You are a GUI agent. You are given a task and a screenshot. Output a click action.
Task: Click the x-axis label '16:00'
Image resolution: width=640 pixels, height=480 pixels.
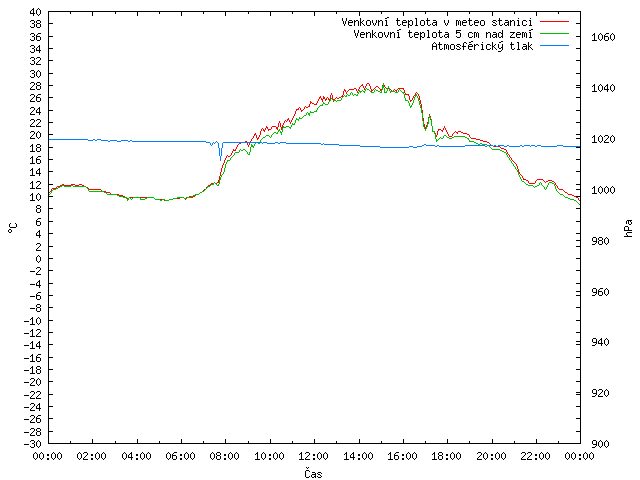pyautogui.click(x=402, y=456)
